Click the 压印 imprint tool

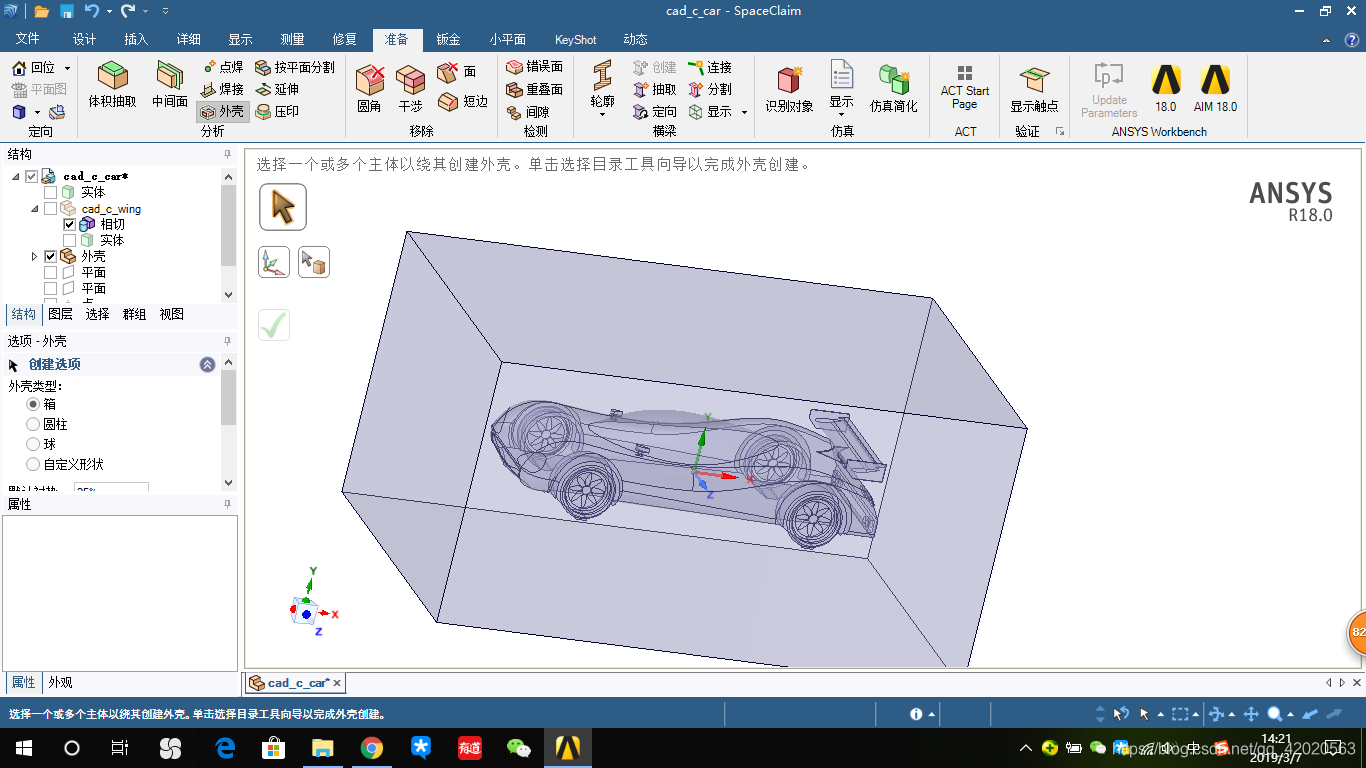click(x=277, y=111)
